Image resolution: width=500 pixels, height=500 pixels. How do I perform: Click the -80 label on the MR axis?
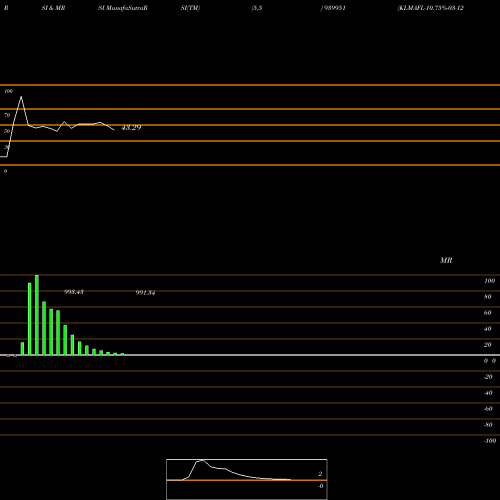(488, 425)
